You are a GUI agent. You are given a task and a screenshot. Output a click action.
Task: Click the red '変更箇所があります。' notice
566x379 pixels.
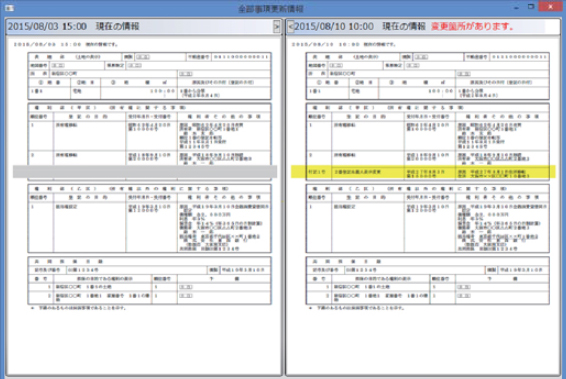click(x=472, y=26)
